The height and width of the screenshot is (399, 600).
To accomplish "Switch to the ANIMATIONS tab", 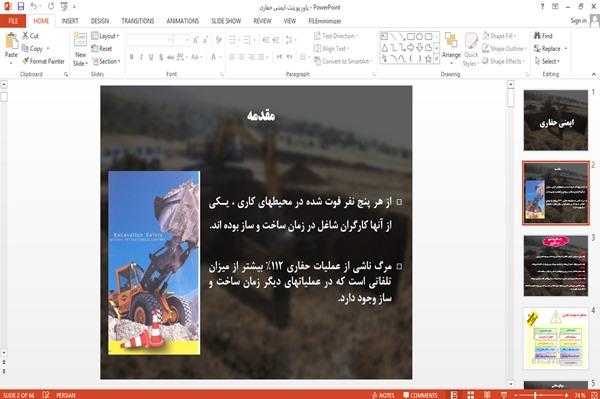I will pos(183,21).
